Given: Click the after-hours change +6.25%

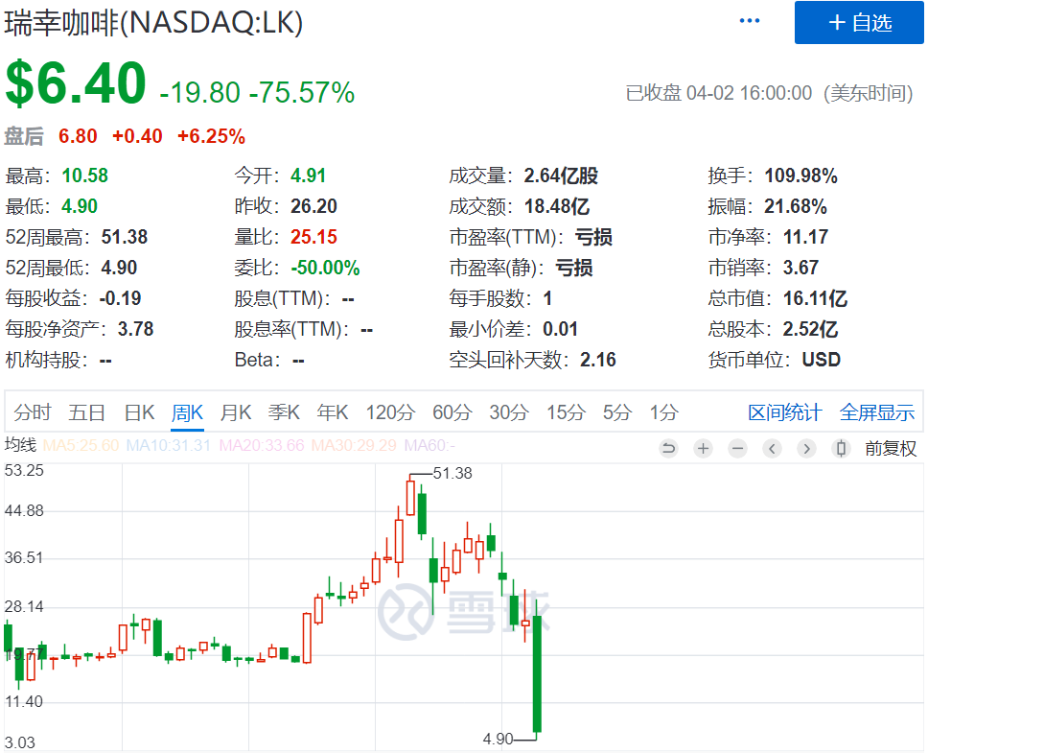Looking at the screenshot, I should tap(211, 136).
